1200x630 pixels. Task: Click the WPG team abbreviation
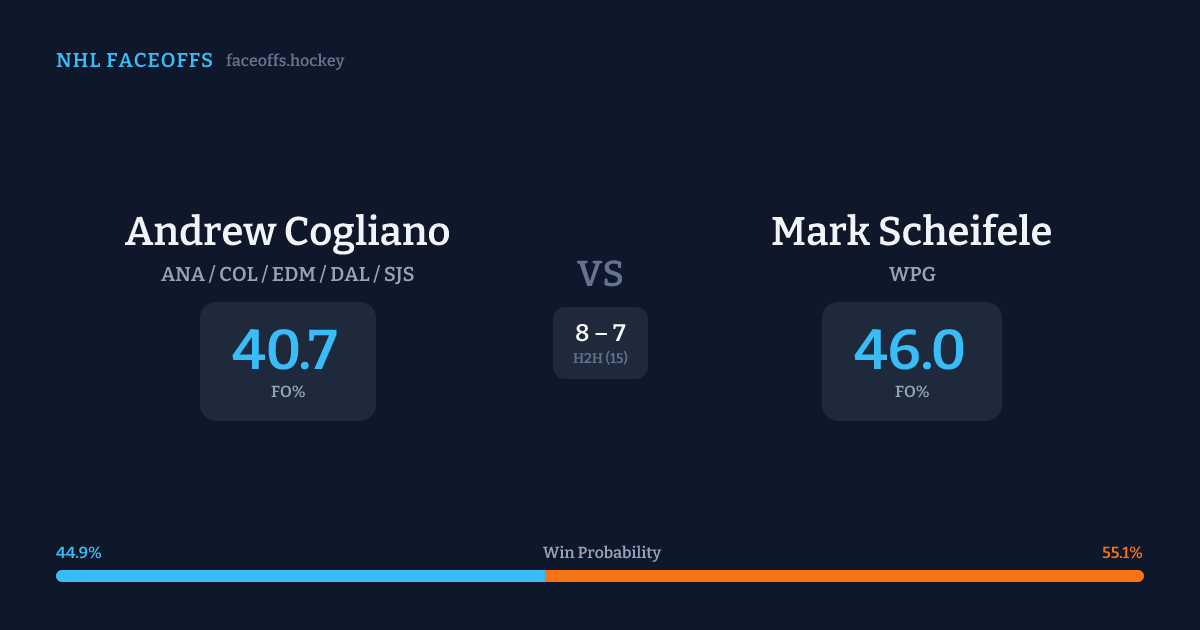tap(912, 274)
